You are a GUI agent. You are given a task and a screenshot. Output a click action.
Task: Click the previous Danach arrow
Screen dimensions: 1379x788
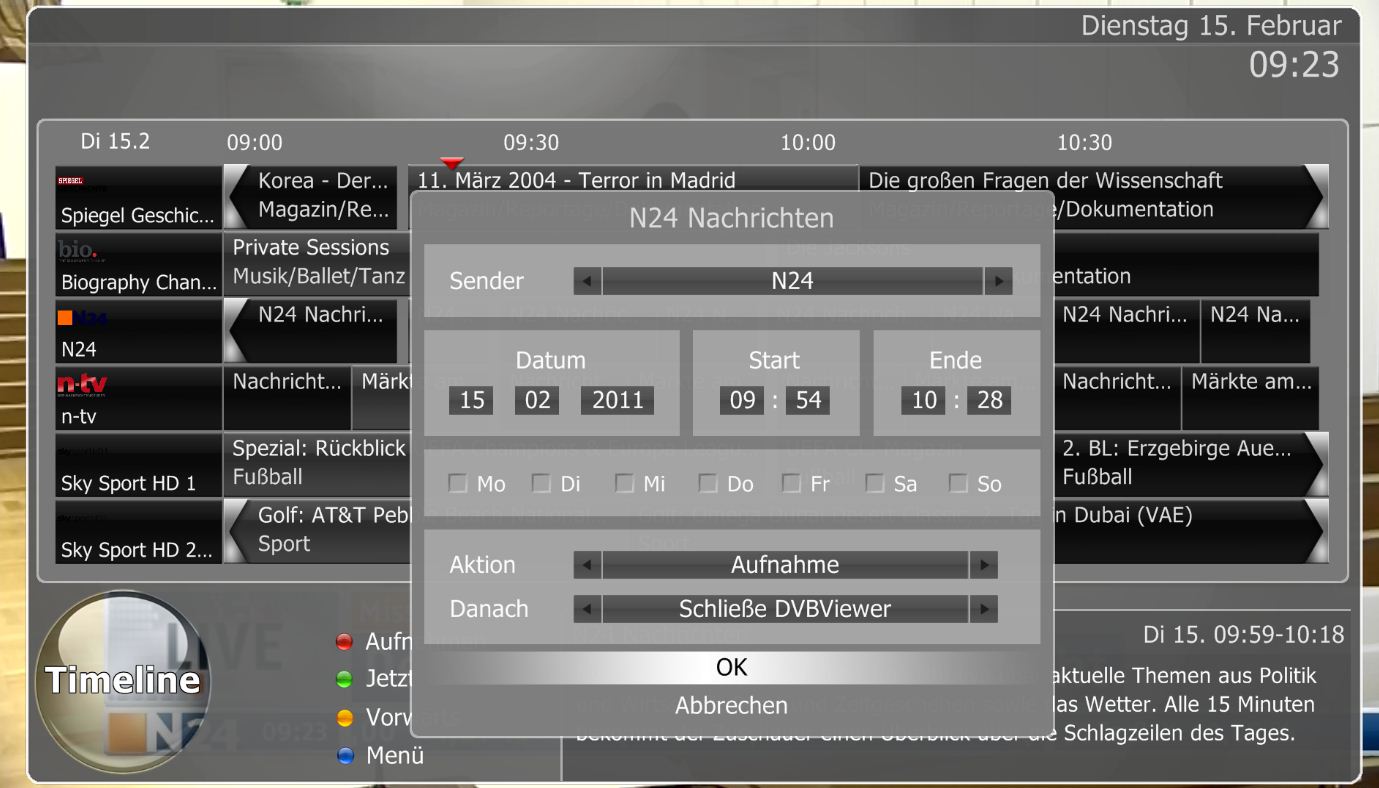pos(588,608)
